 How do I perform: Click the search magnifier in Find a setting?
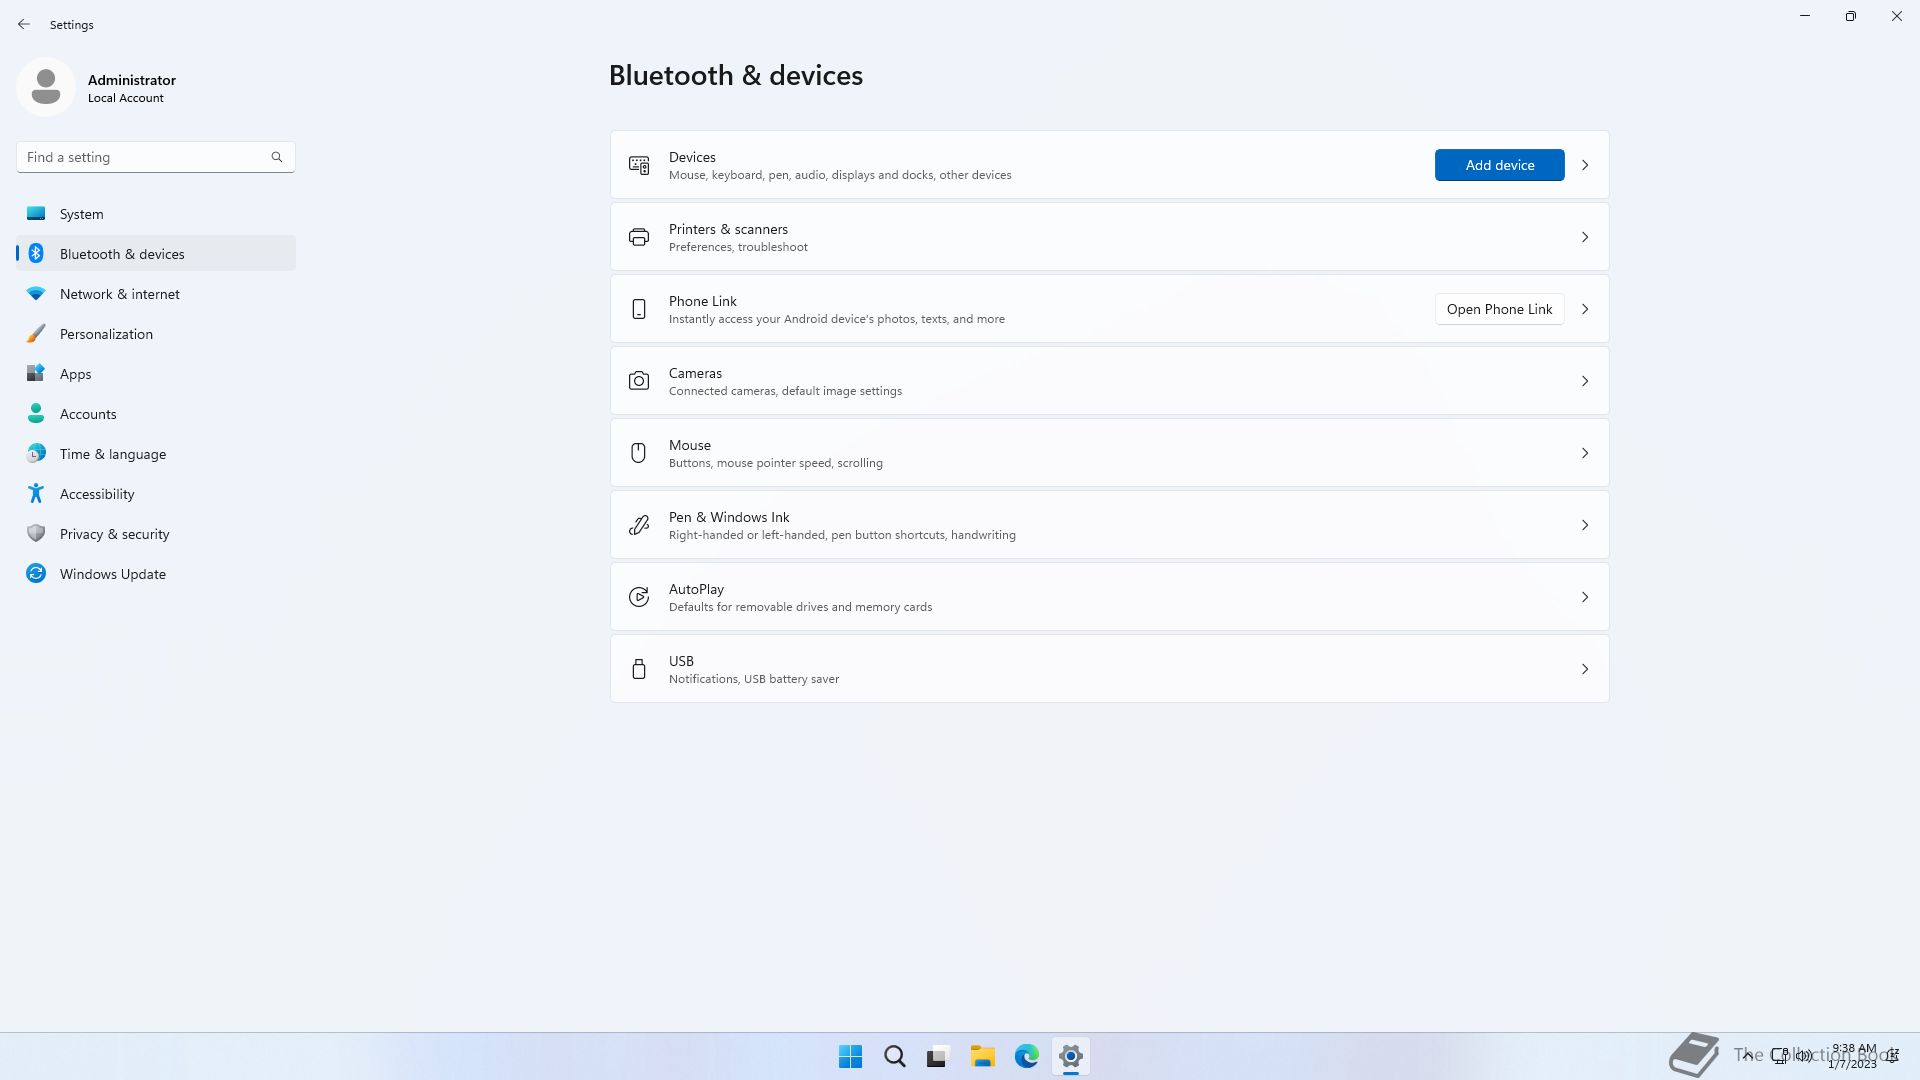(x=277, y=157)
